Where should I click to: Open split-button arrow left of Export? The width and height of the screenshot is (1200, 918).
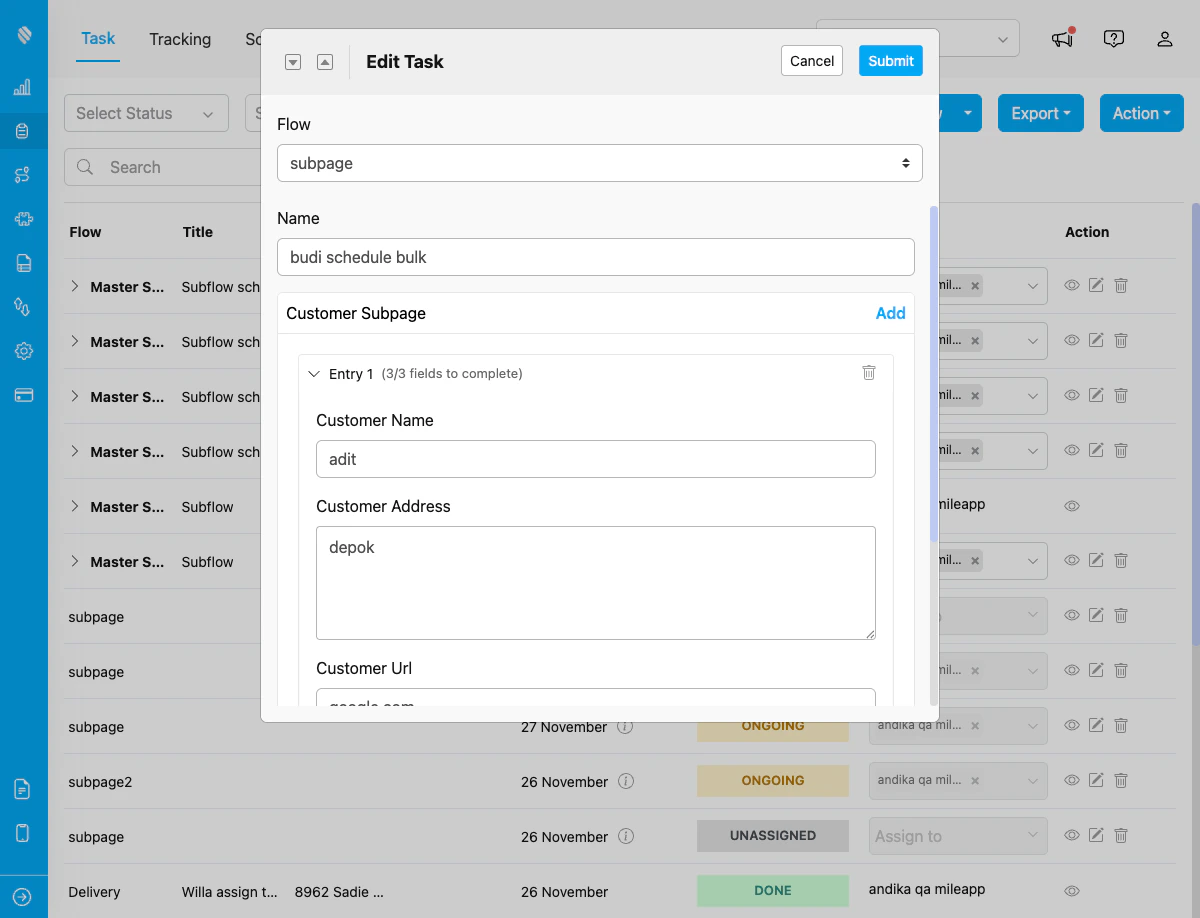(967, 113)
